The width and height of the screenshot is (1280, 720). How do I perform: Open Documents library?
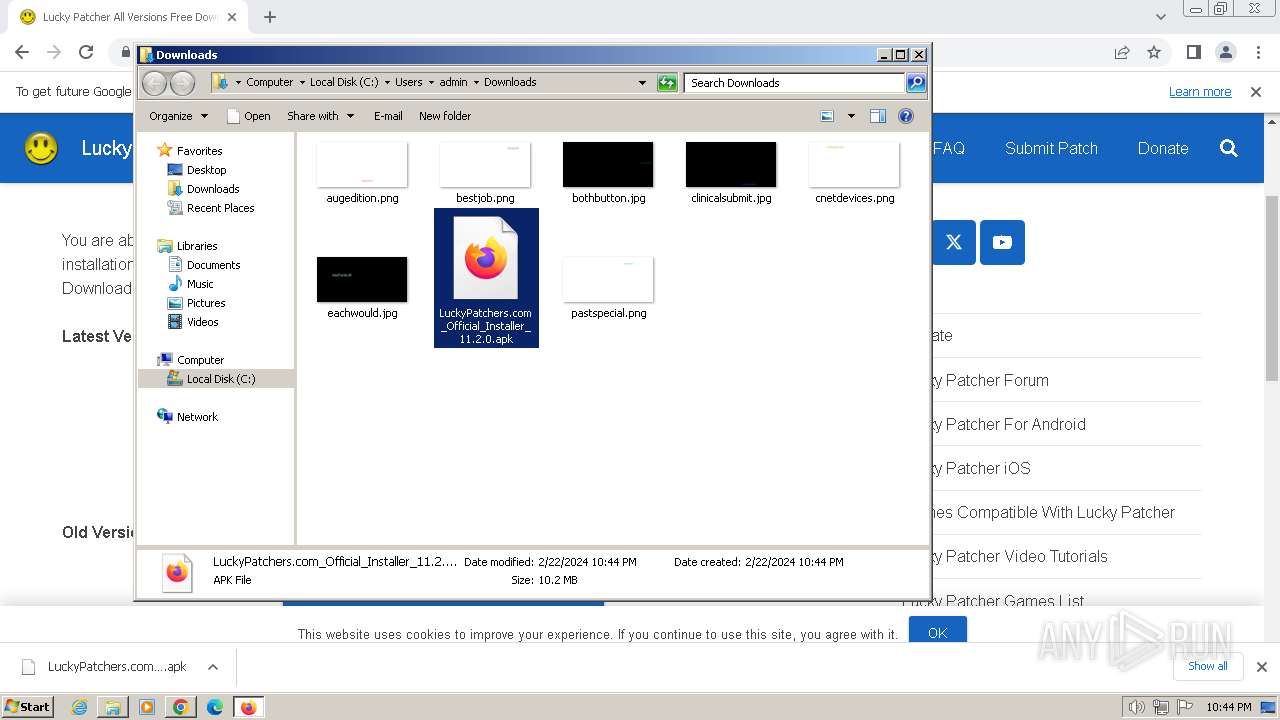point(213,265)
